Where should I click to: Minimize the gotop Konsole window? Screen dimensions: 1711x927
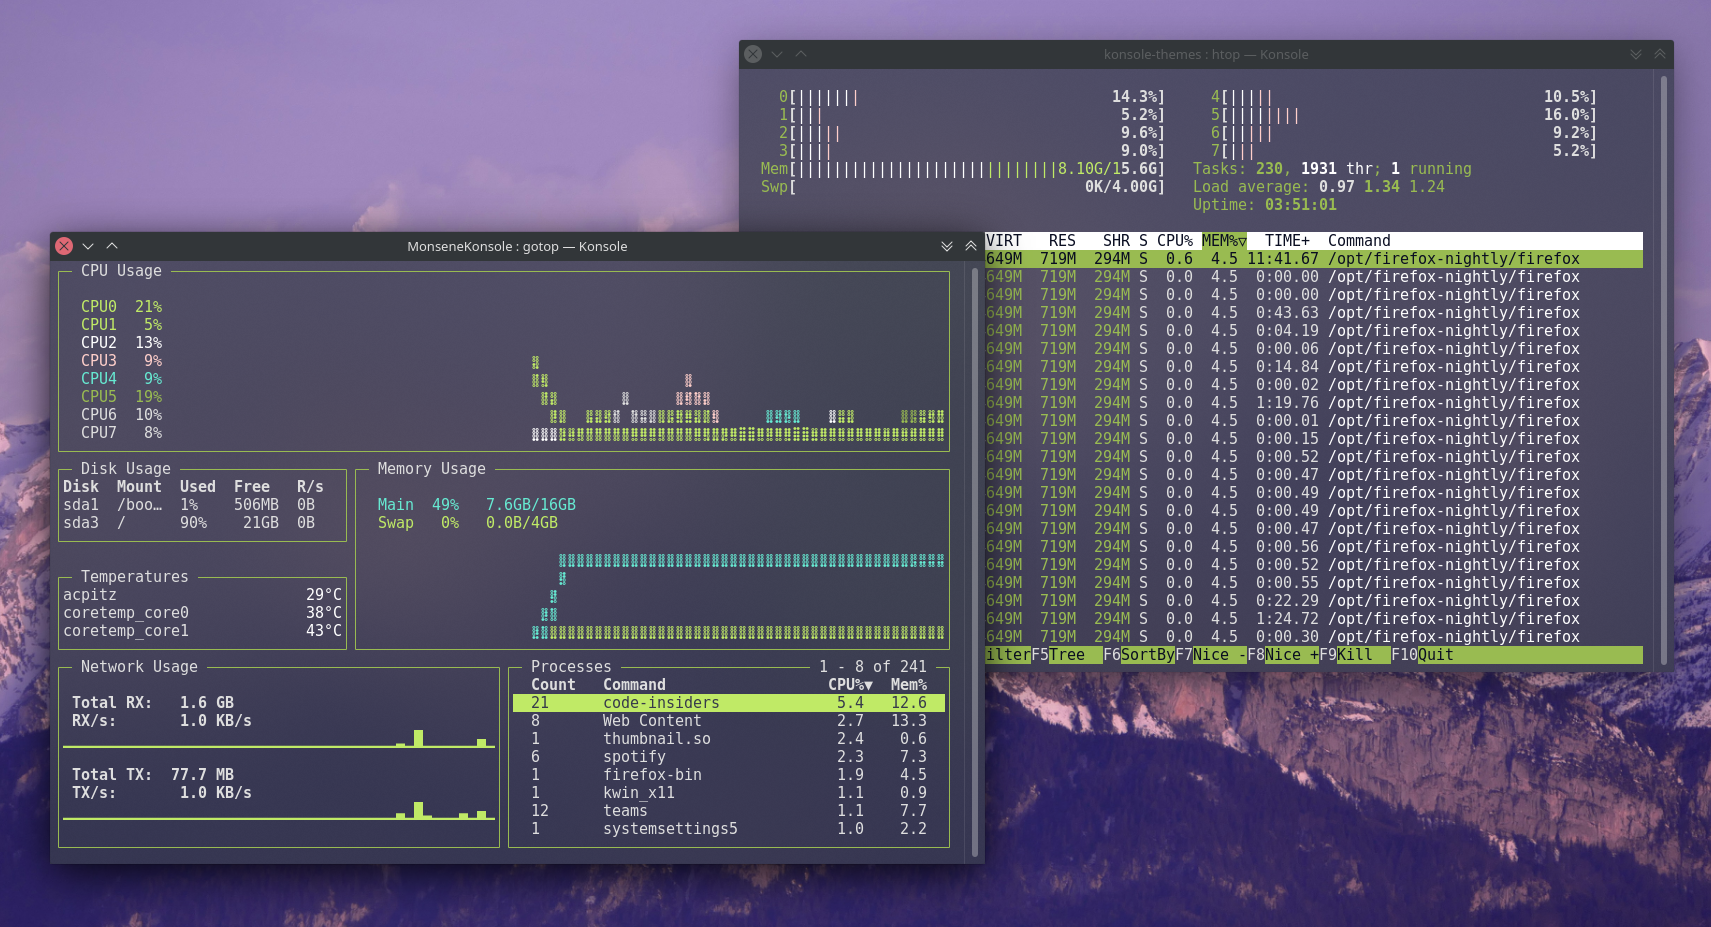(88, 246)
